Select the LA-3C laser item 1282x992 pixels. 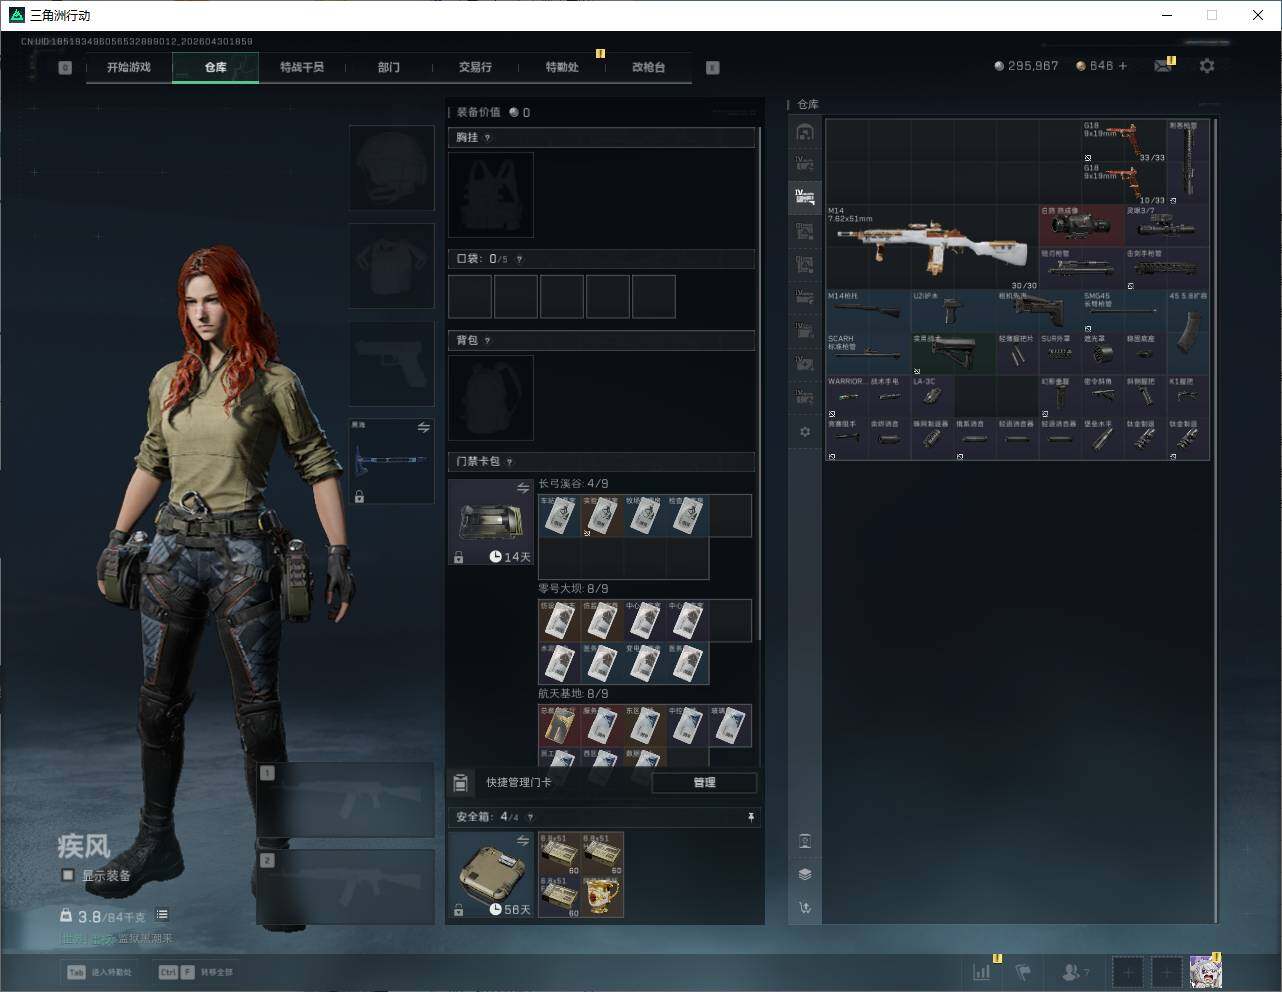click(932, 397)
